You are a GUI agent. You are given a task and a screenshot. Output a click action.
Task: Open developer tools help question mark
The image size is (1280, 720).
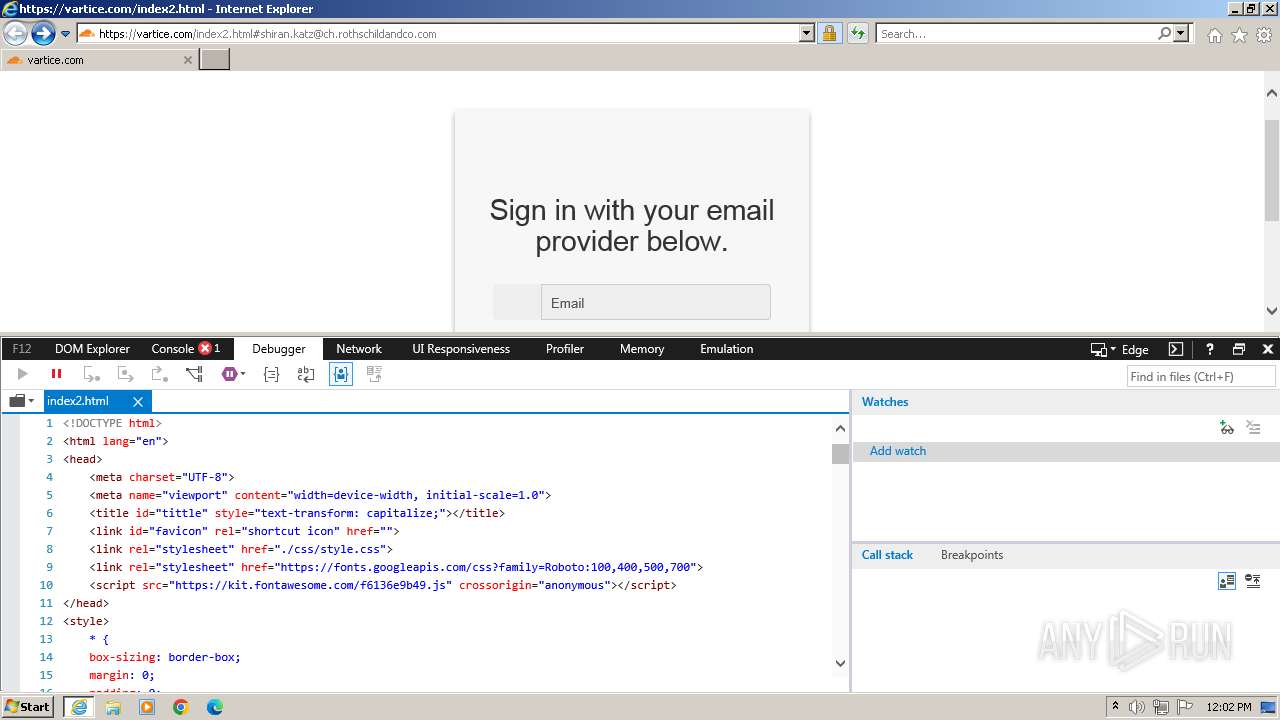[1209, 349]
